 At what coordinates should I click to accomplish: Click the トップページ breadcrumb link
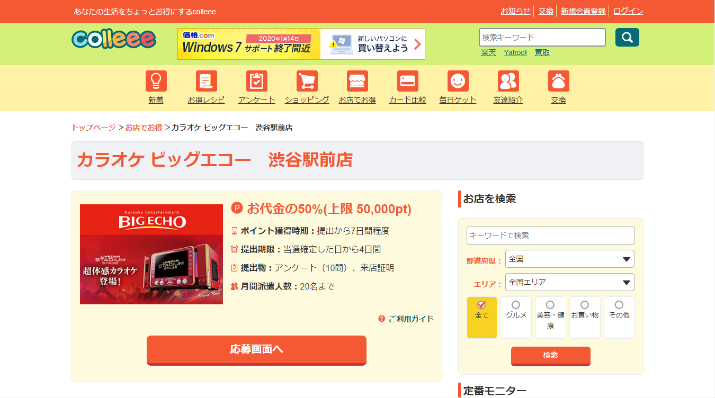coord(93,128)
